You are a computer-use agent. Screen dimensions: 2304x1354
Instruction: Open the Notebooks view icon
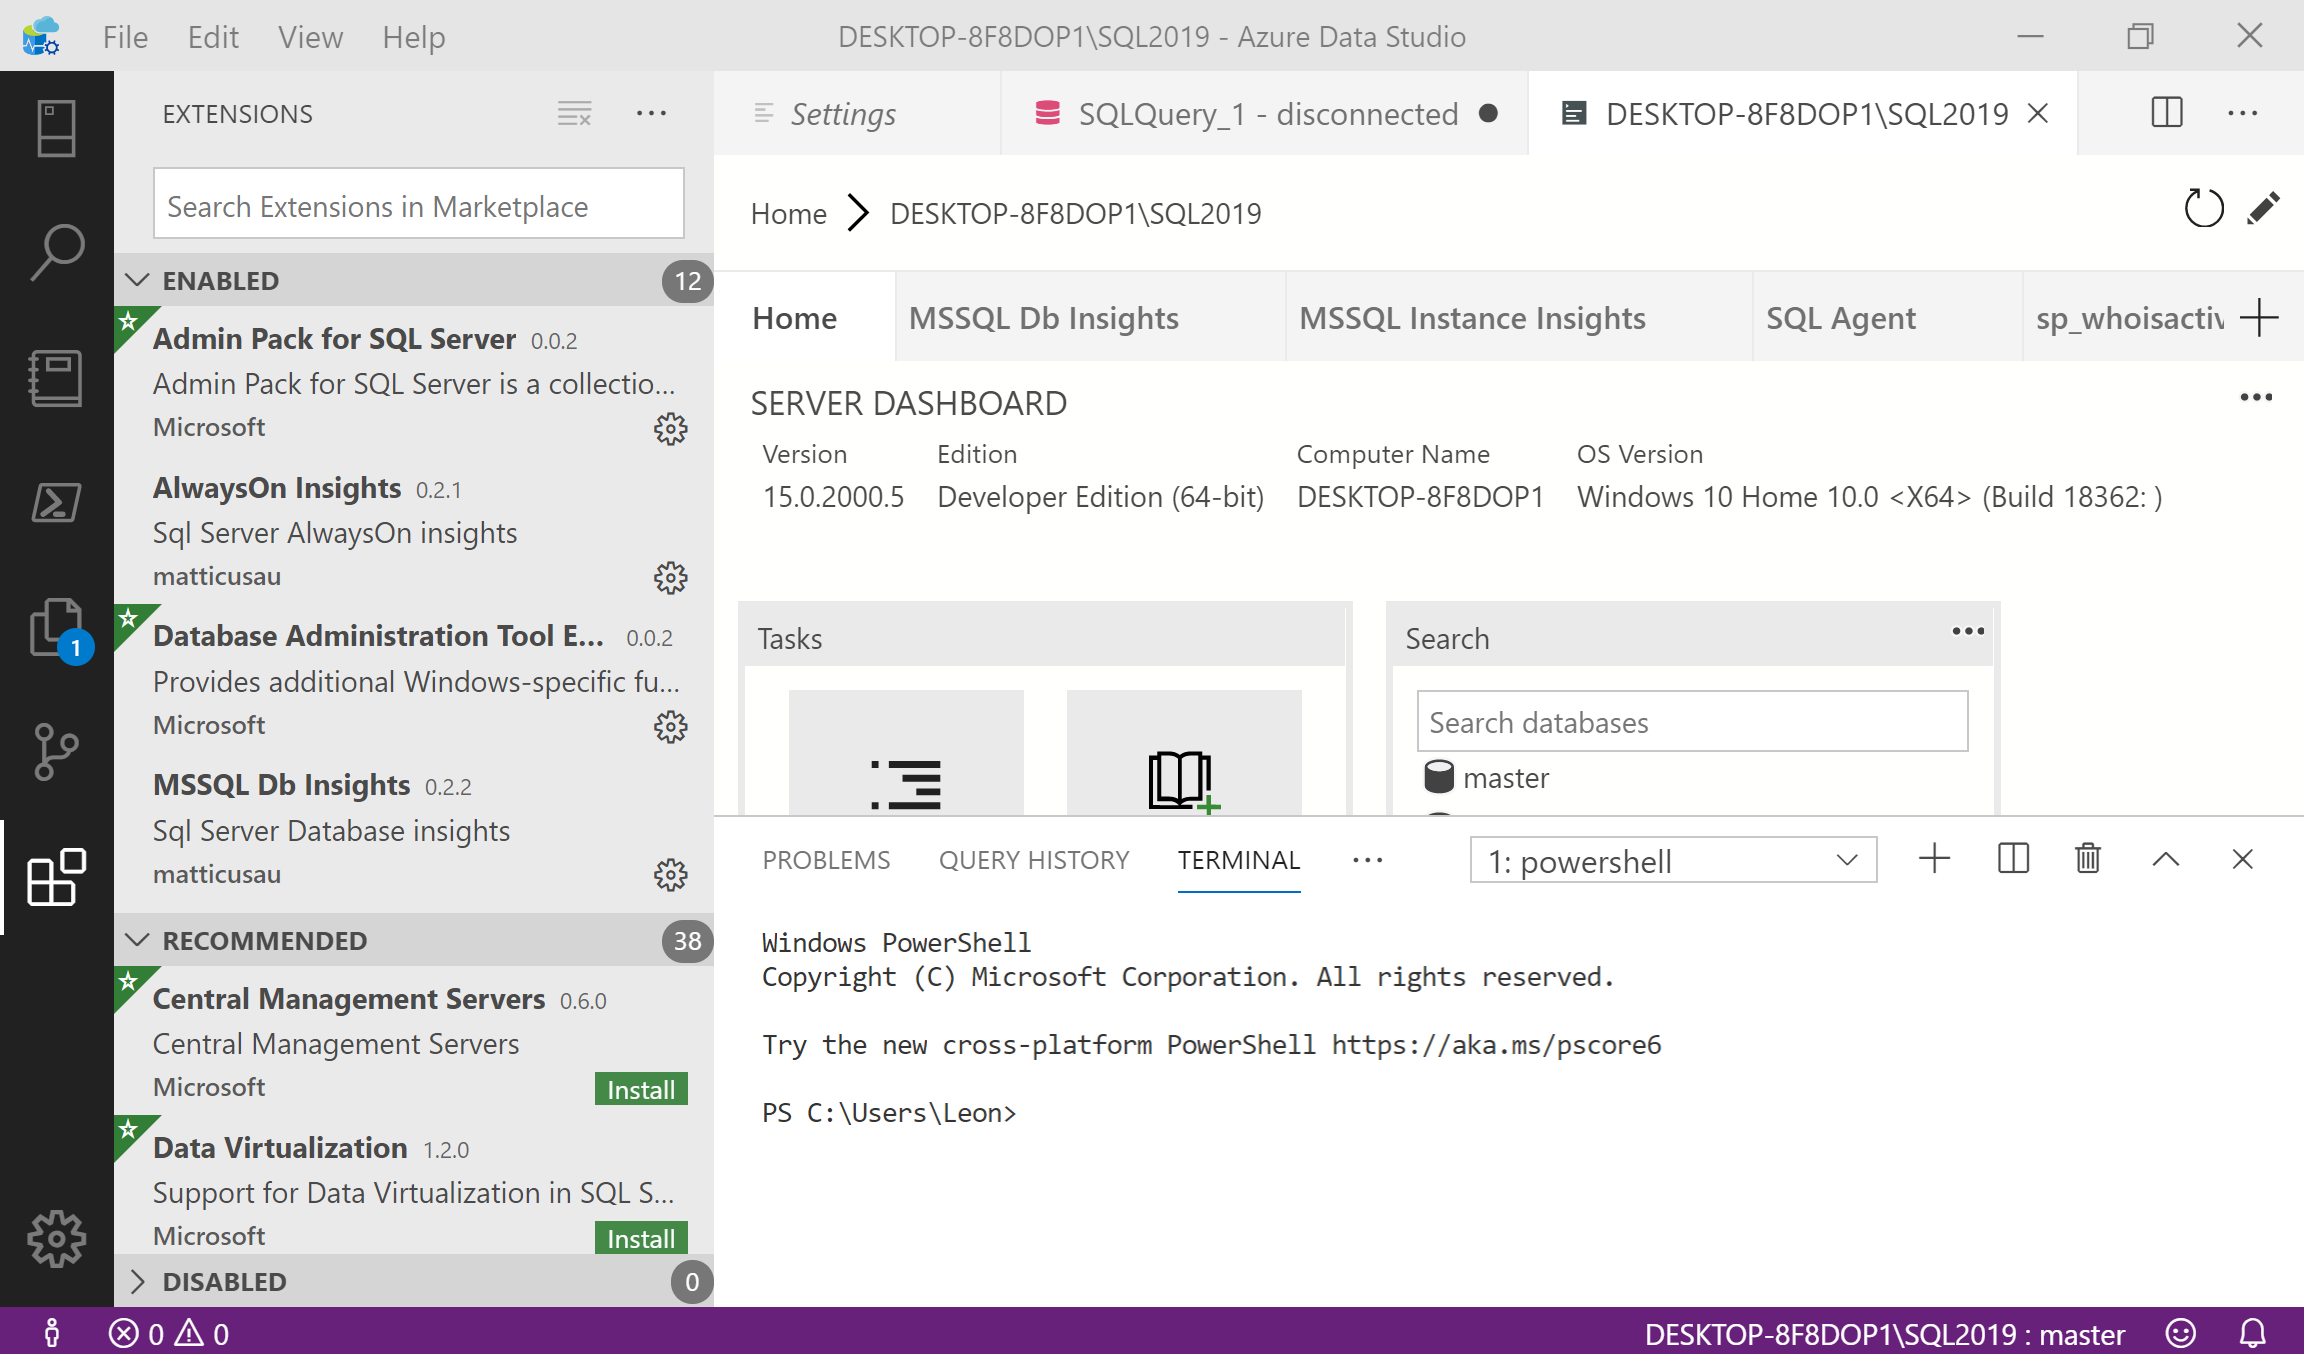(56, 377)
